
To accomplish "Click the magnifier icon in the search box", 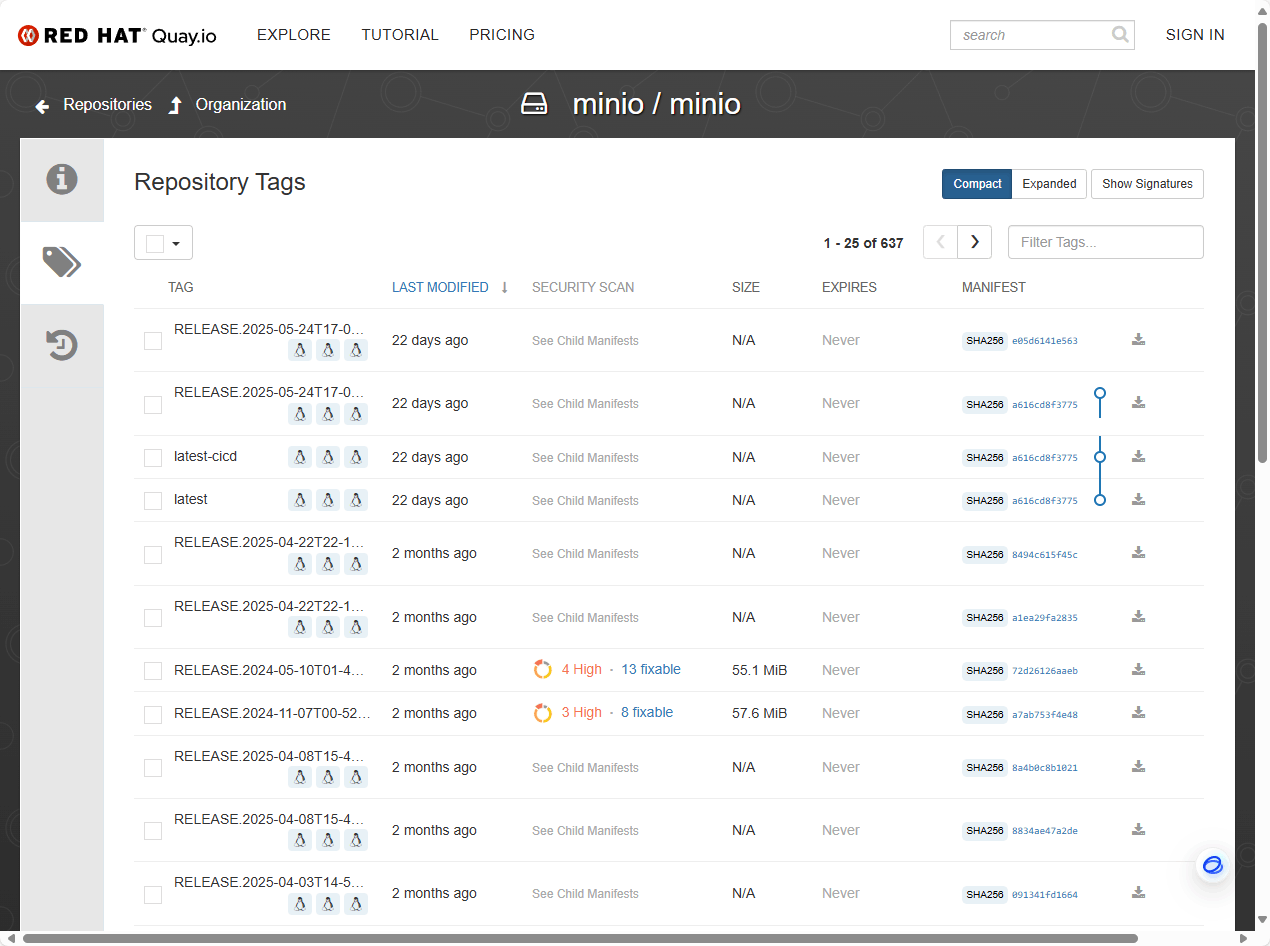I will (1120, 35).
